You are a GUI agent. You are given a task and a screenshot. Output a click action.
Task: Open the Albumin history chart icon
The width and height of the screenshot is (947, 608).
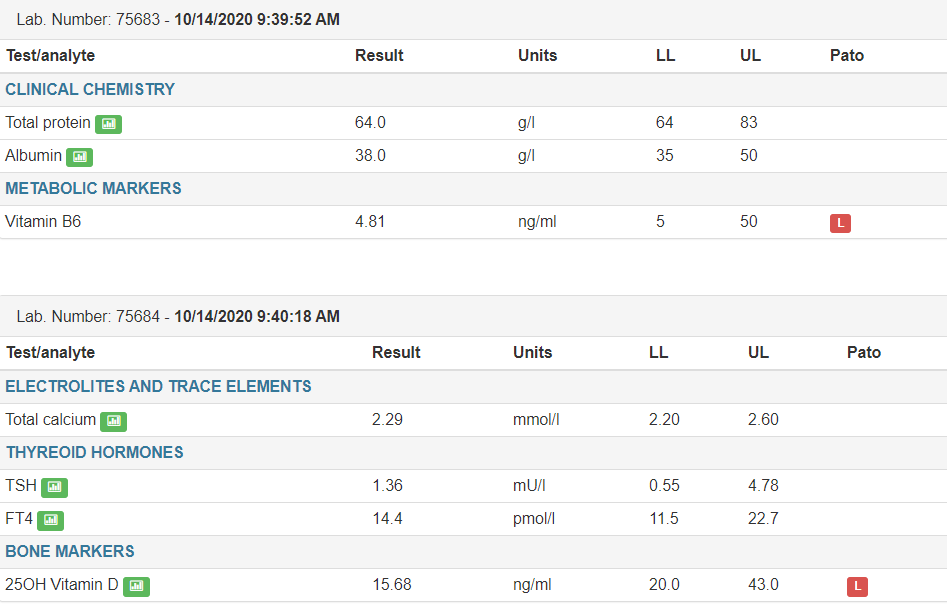tap(80, 157)
